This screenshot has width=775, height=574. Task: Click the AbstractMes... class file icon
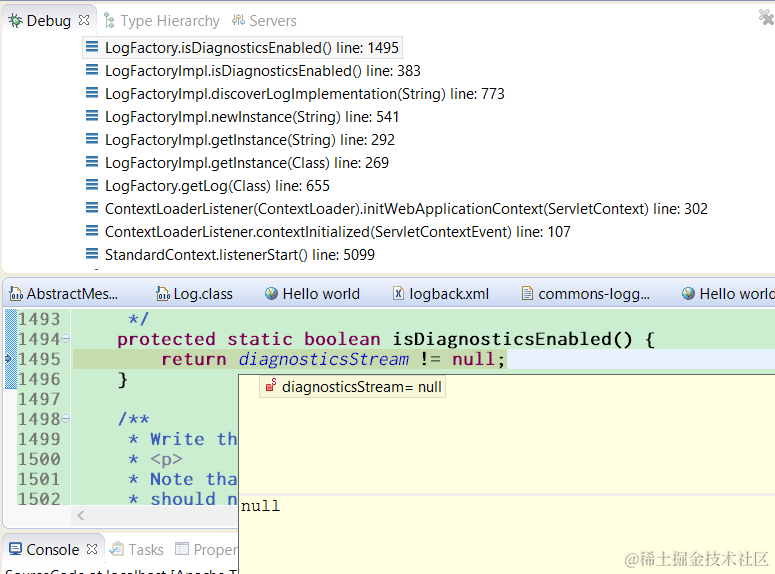point(16,294)
